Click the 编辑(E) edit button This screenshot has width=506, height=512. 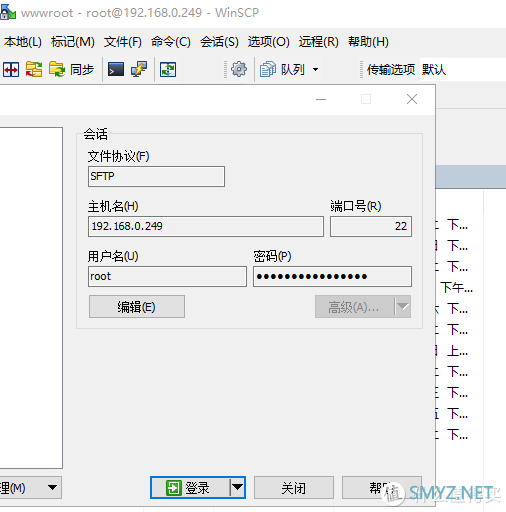[137, 307]
